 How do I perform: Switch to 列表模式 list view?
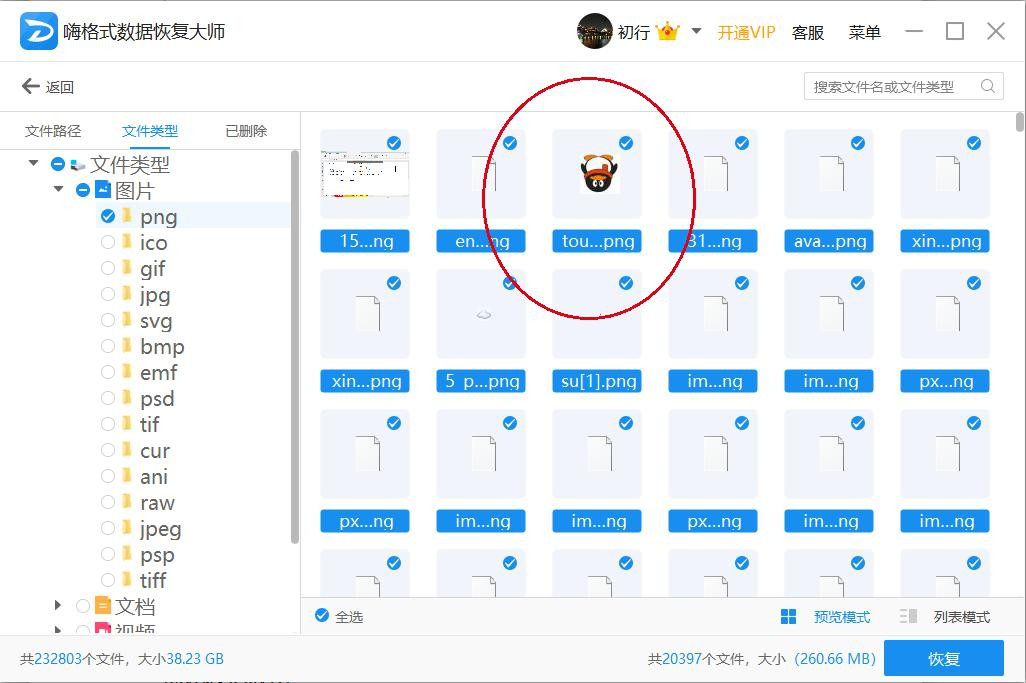961,616
